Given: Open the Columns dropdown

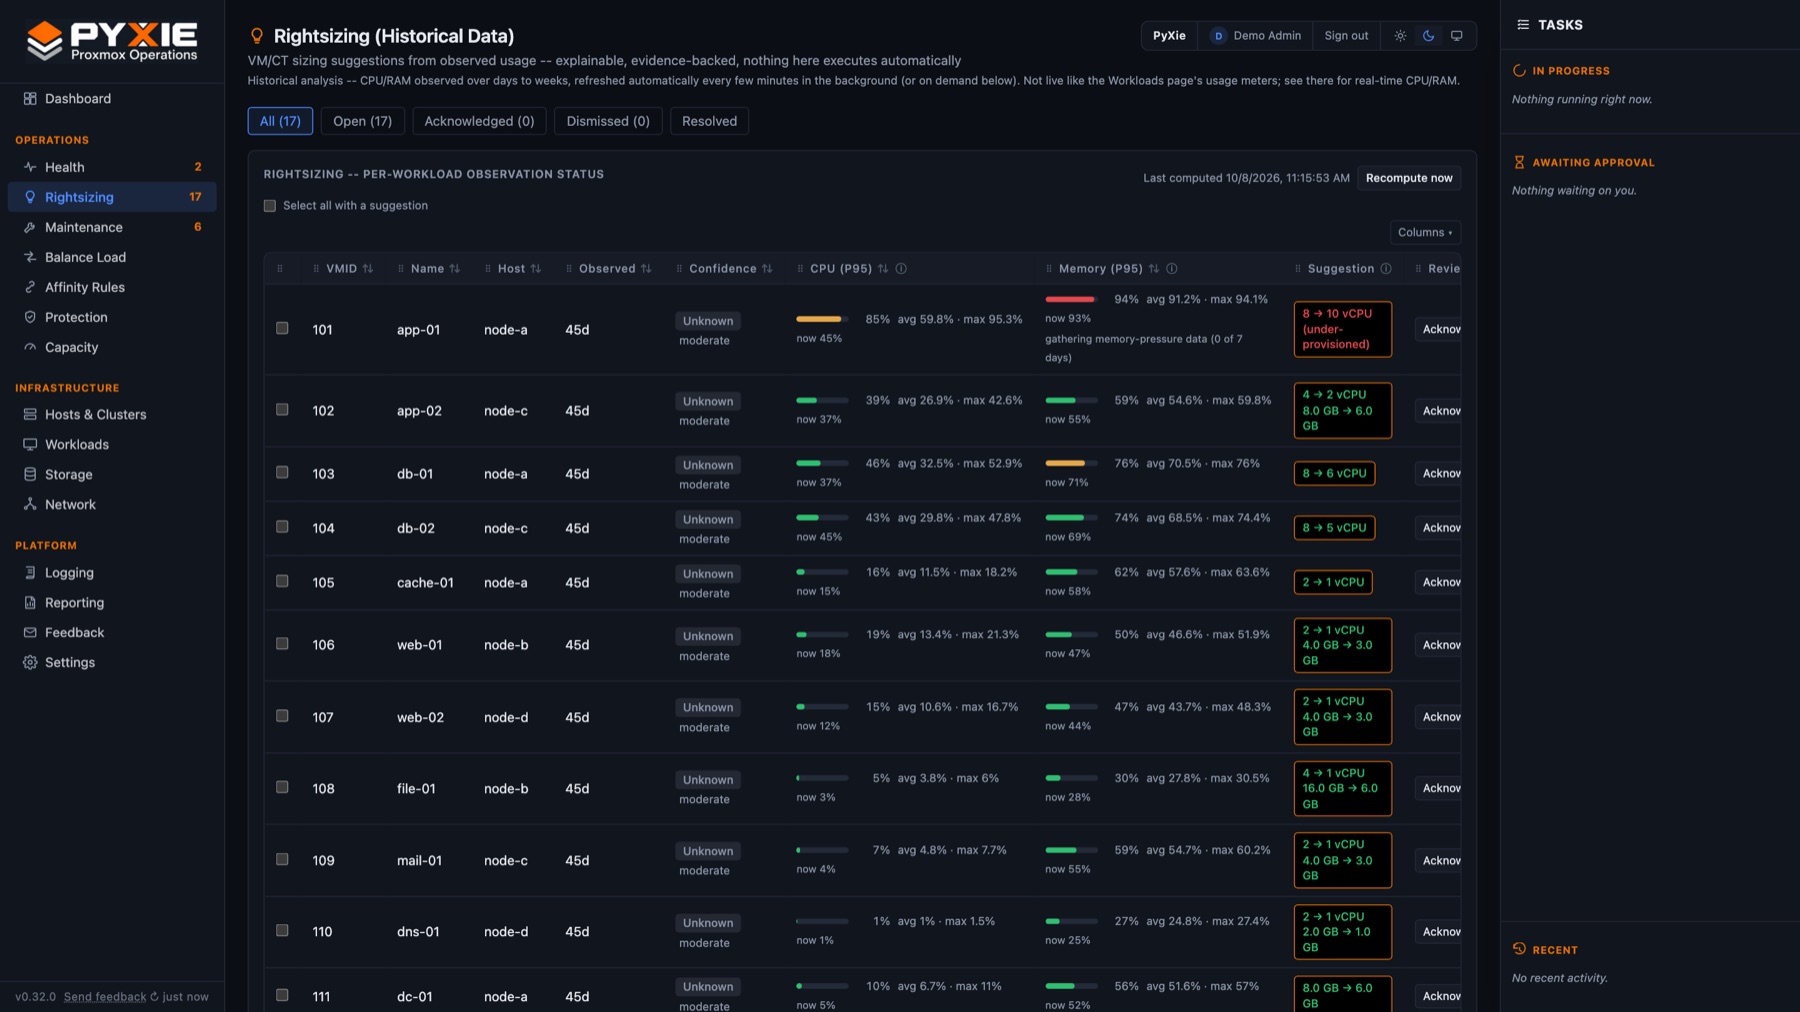Looking at the screenshot, I should pos(1425,233).
